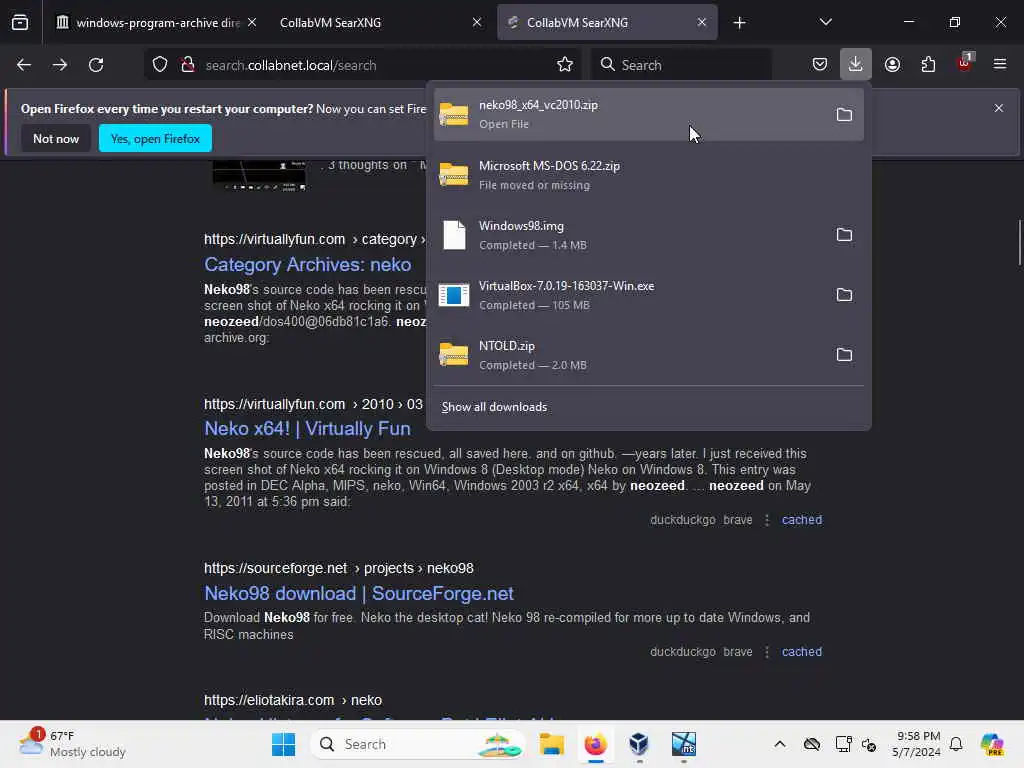Open Neko98 download SourceForge.net result
Image resolution: width=1024 pixels, height=768 pixels.
[x=359, y=593]
